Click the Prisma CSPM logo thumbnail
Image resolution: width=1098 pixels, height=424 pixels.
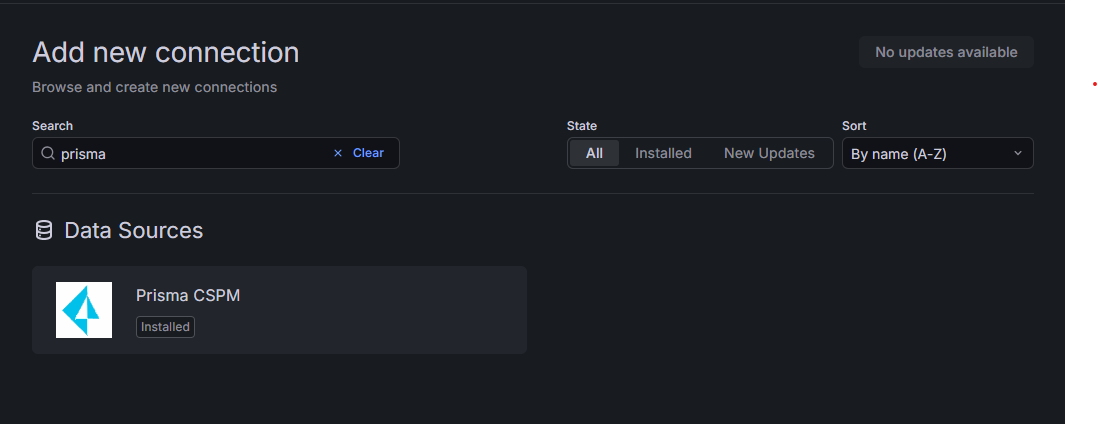84,310
